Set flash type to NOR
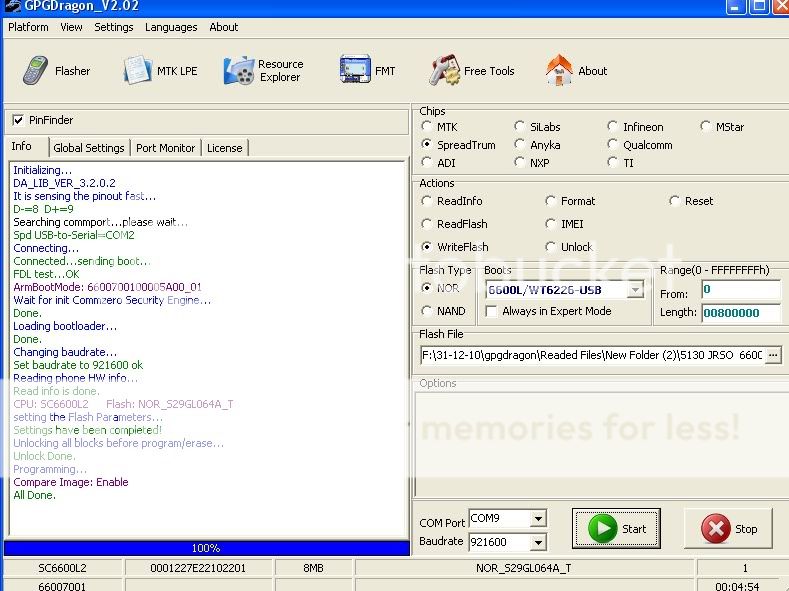 click(426, 288)
